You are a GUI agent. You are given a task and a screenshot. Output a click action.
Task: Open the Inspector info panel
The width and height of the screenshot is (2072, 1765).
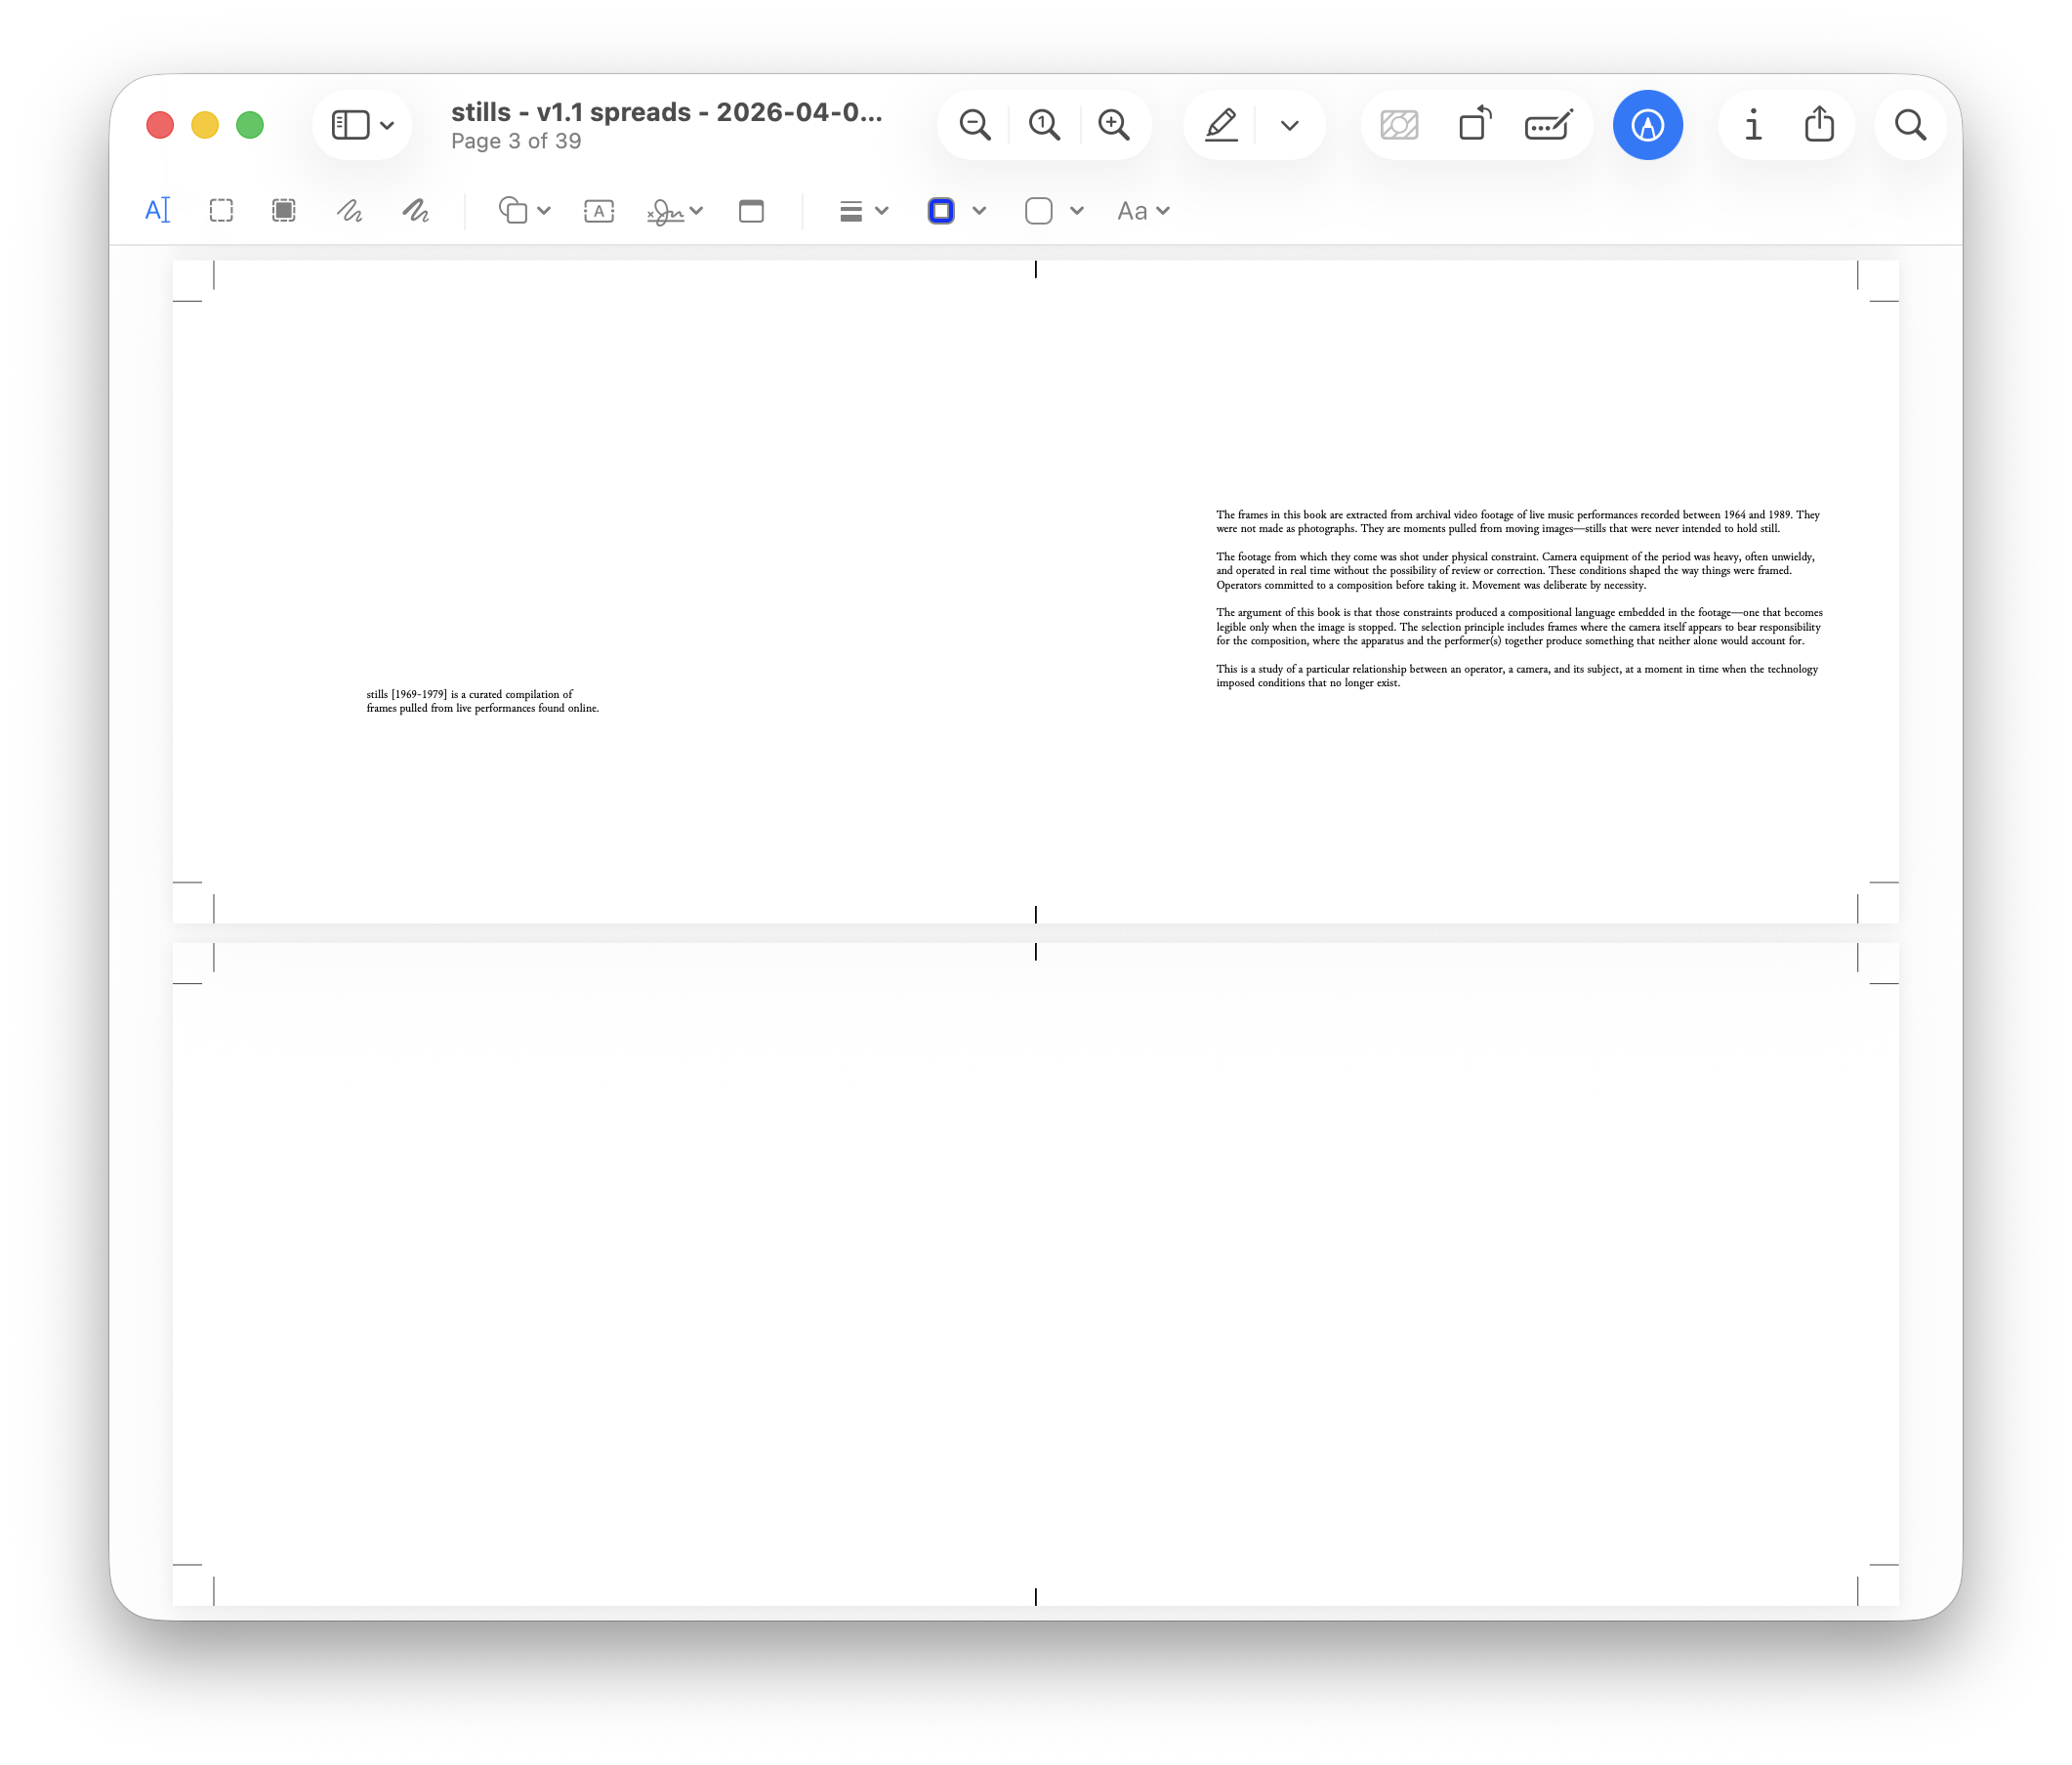point(1752,125)
